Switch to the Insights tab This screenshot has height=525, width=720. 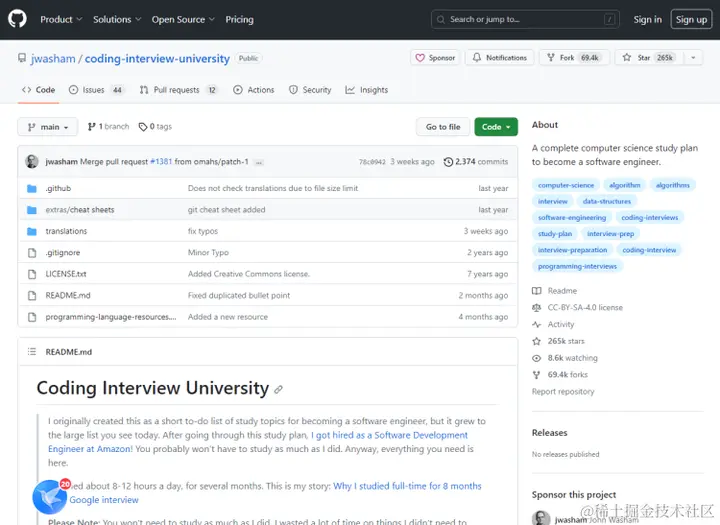[367, 90]
